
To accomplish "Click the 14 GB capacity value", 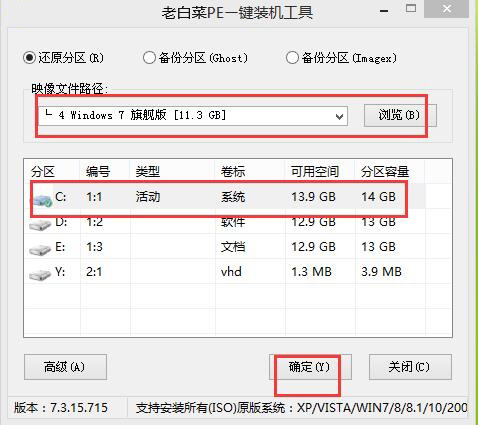I will (378, 197).
